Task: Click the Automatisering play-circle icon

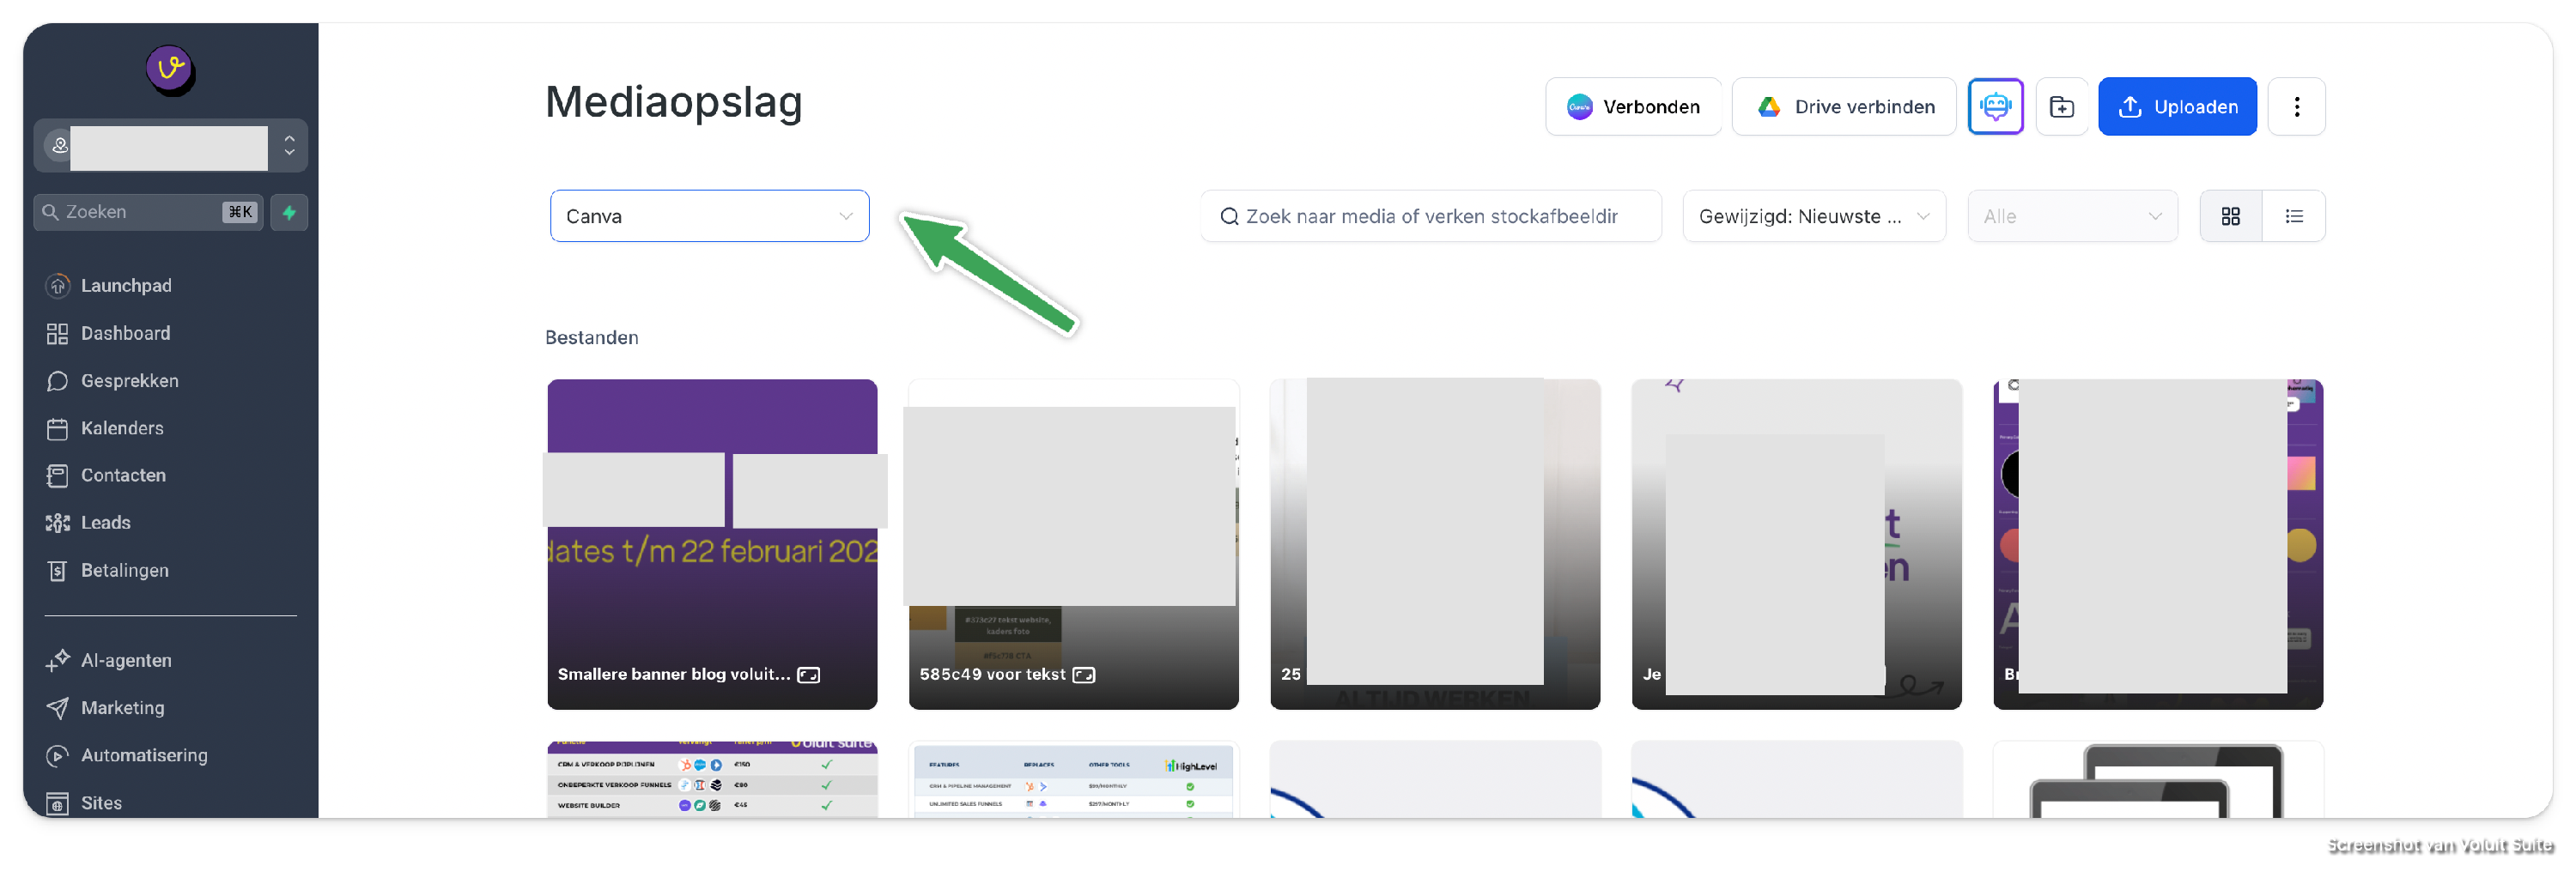Action: tap(58, 755)
